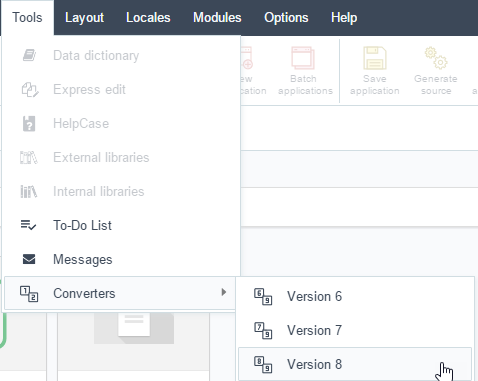This screenshot has width=478, height=381.
Task: Open the Help menu
Action: 344,18
